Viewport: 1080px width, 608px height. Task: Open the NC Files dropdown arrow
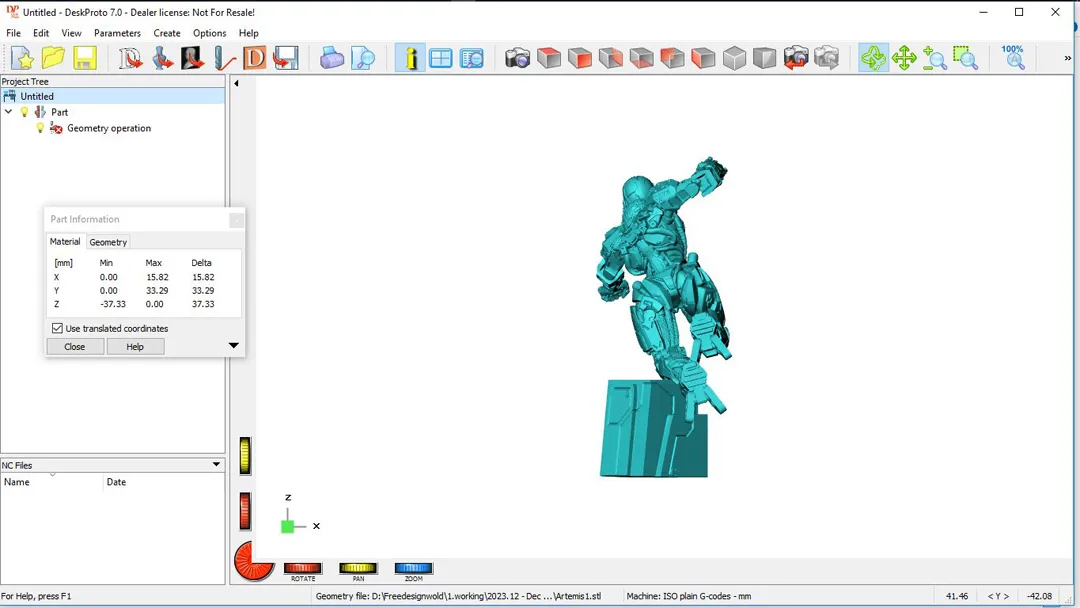[216, 465]
